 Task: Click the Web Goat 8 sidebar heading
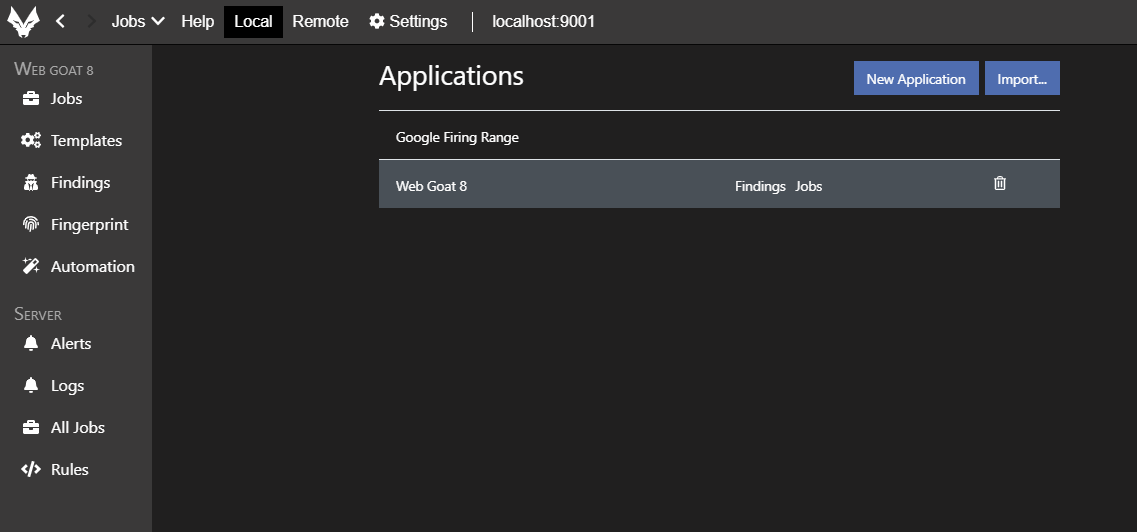[54, 70]
